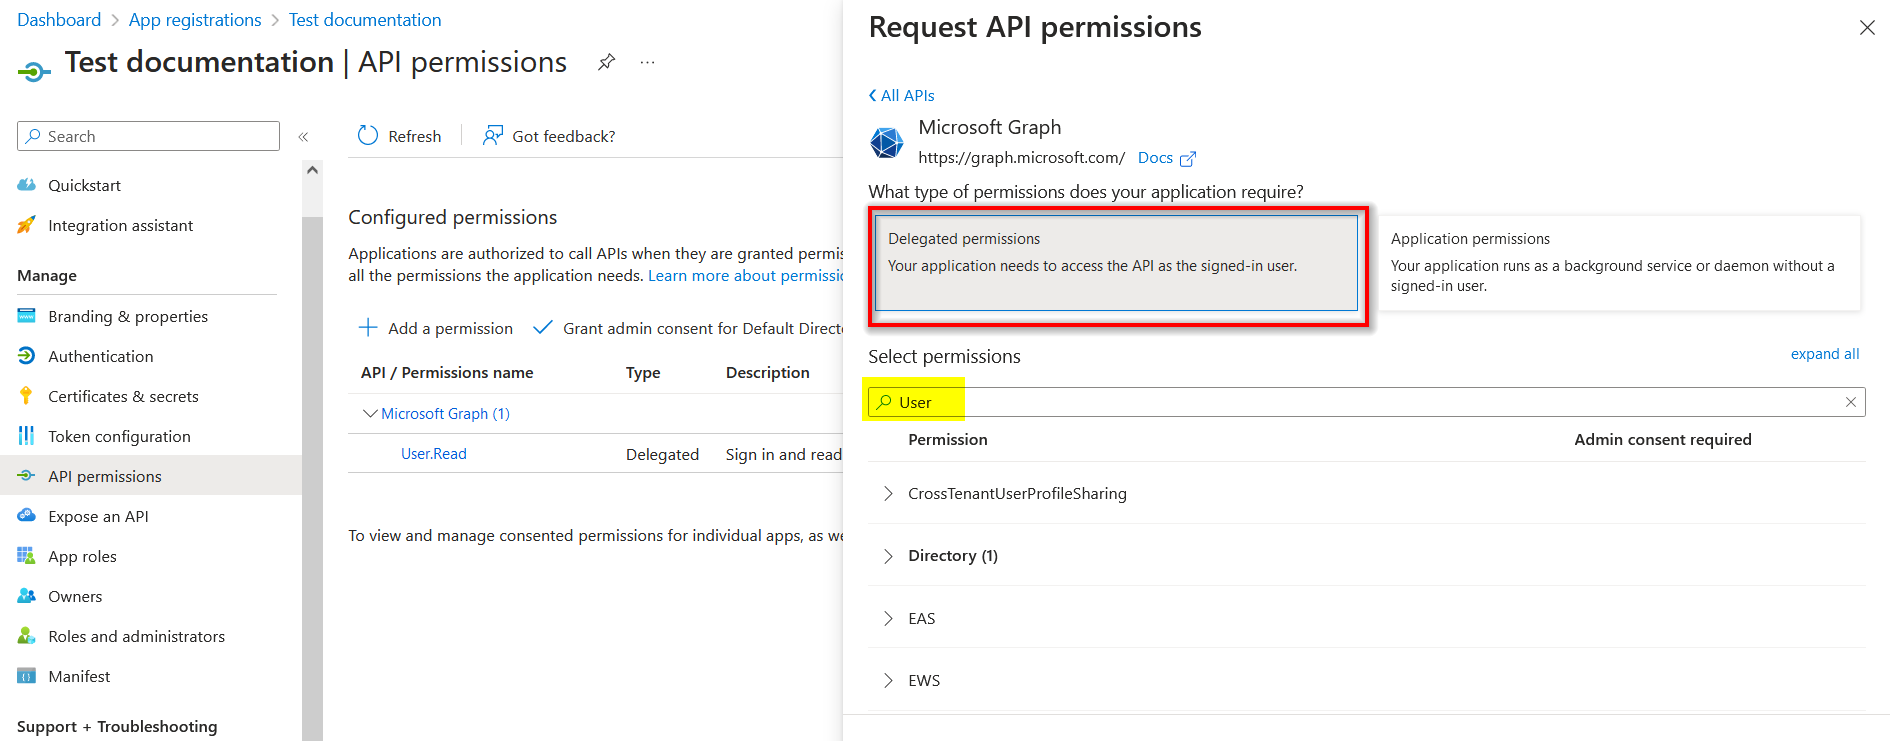1890x741 pixels.
Task: Click the Owners people icon
Action: [27, 596]
